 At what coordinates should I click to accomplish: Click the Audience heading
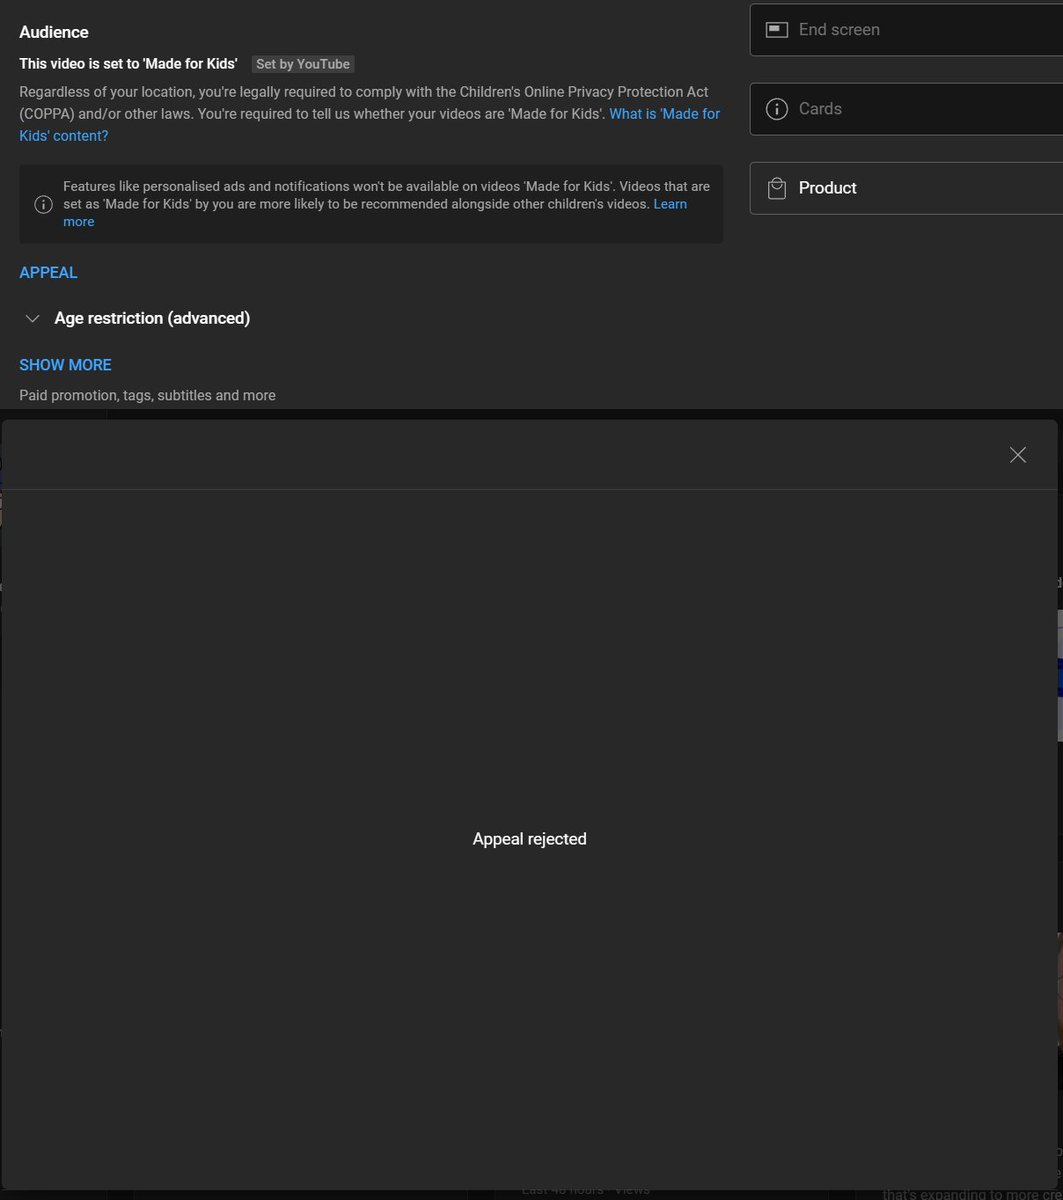click(54, 32)
